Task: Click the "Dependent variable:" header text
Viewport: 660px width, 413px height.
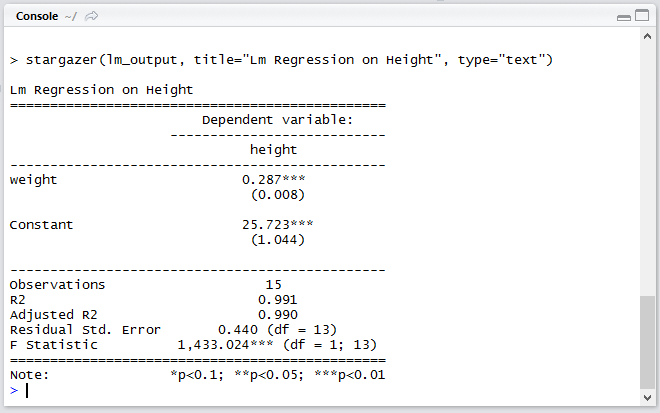Action: click(x=278, y=119)
